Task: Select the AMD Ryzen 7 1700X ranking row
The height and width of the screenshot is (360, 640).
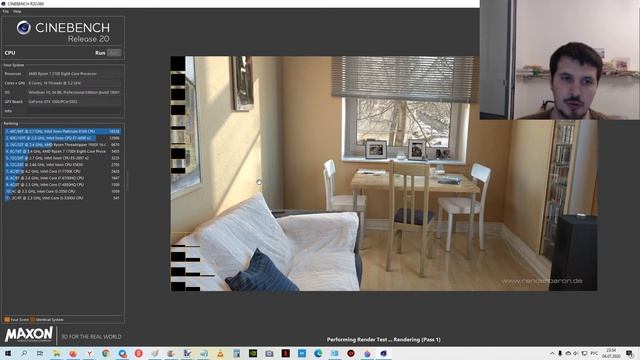Action: (63, 151)
